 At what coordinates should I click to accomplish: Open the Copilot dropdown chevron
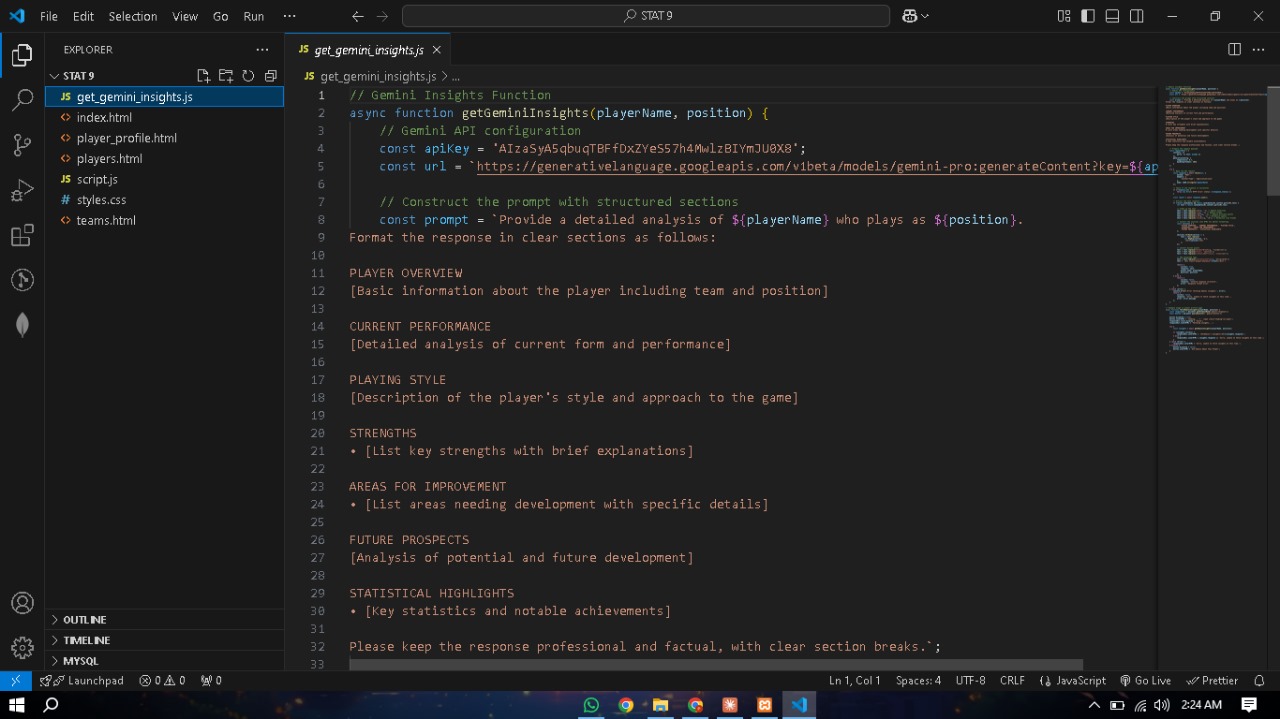(925, 16)
